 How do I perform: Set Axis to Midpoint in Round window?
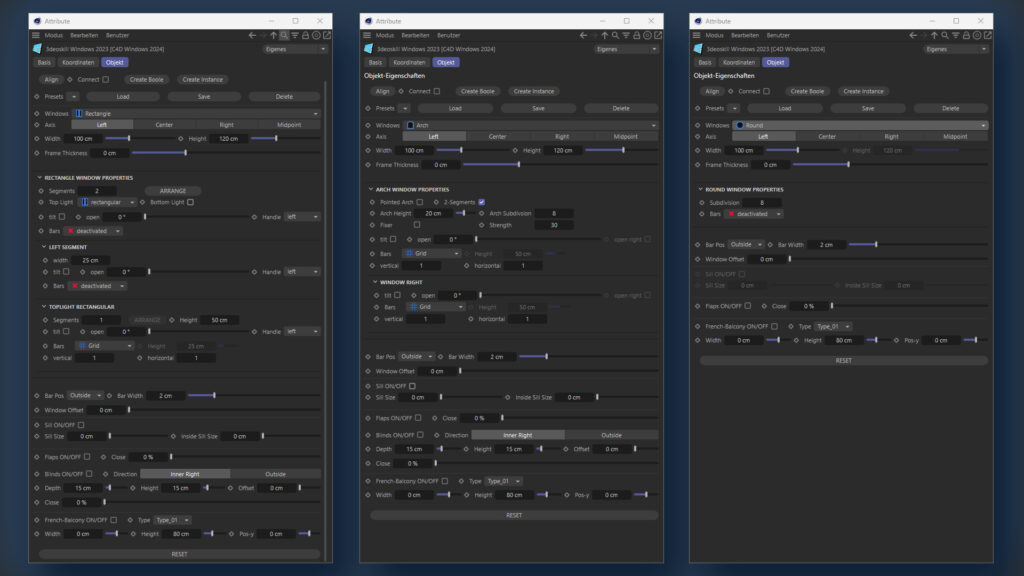[x=955, y=137]
